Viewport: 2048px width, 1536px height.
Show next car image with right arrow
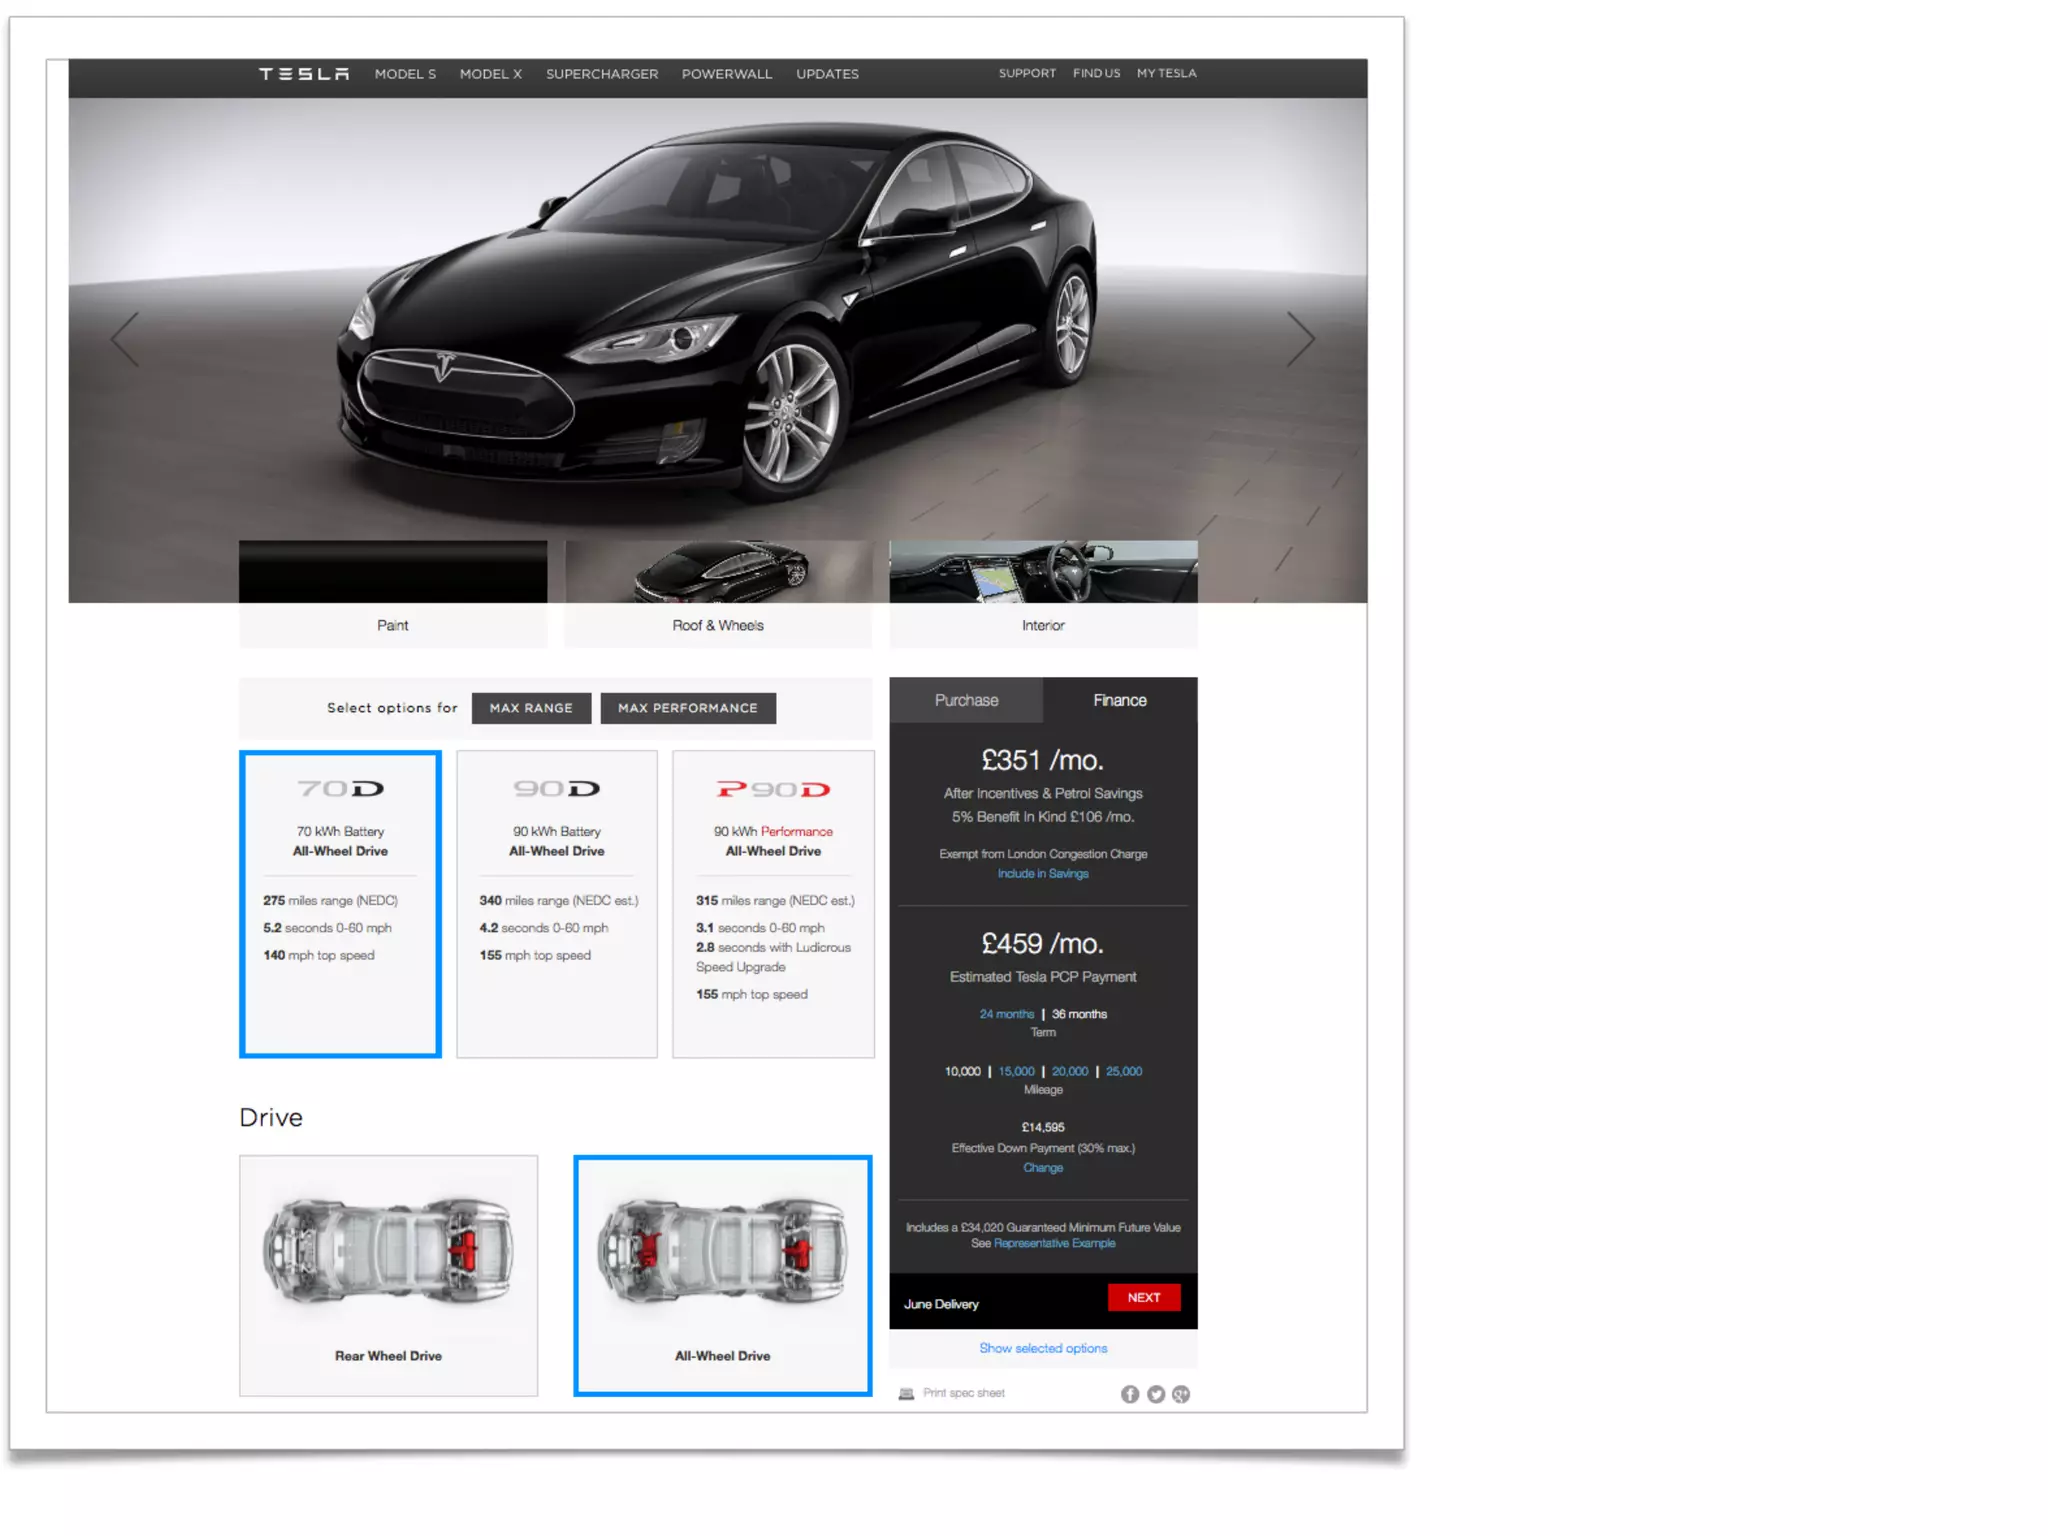pyautogui.click(x=1300, y=339)
